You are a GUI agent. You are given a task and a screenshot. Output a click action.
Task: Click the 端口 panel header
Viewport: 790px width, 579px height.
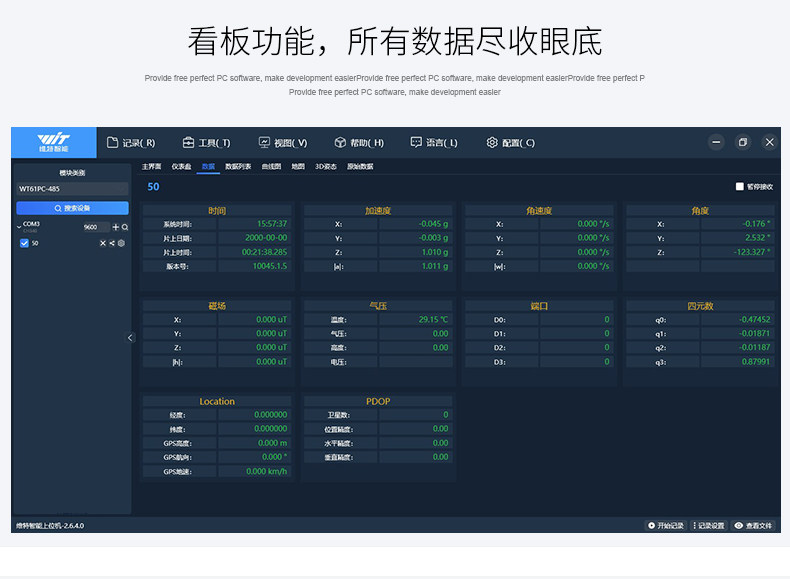pos(539,306)
